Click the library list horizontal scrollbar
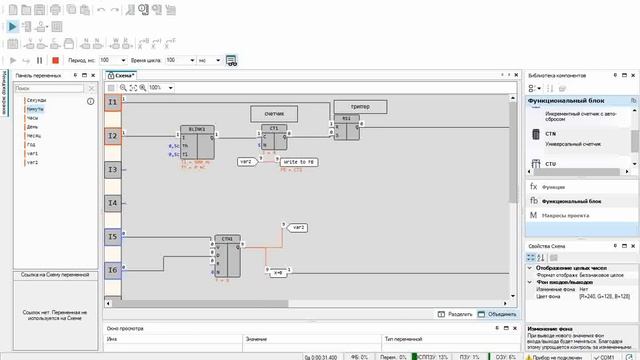This screenshot has height=360, width=640. [x=576, y=172]
